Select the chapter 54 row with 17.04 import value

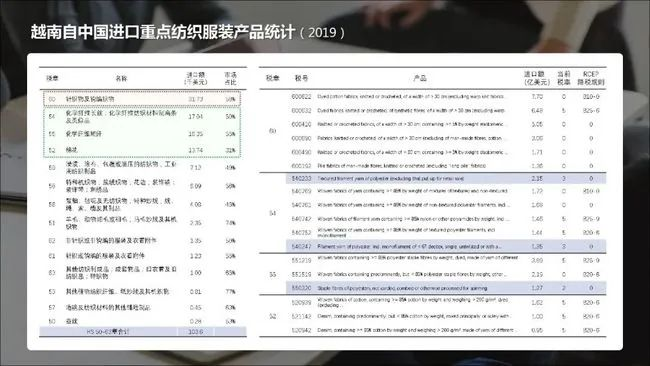pos(142,116)
